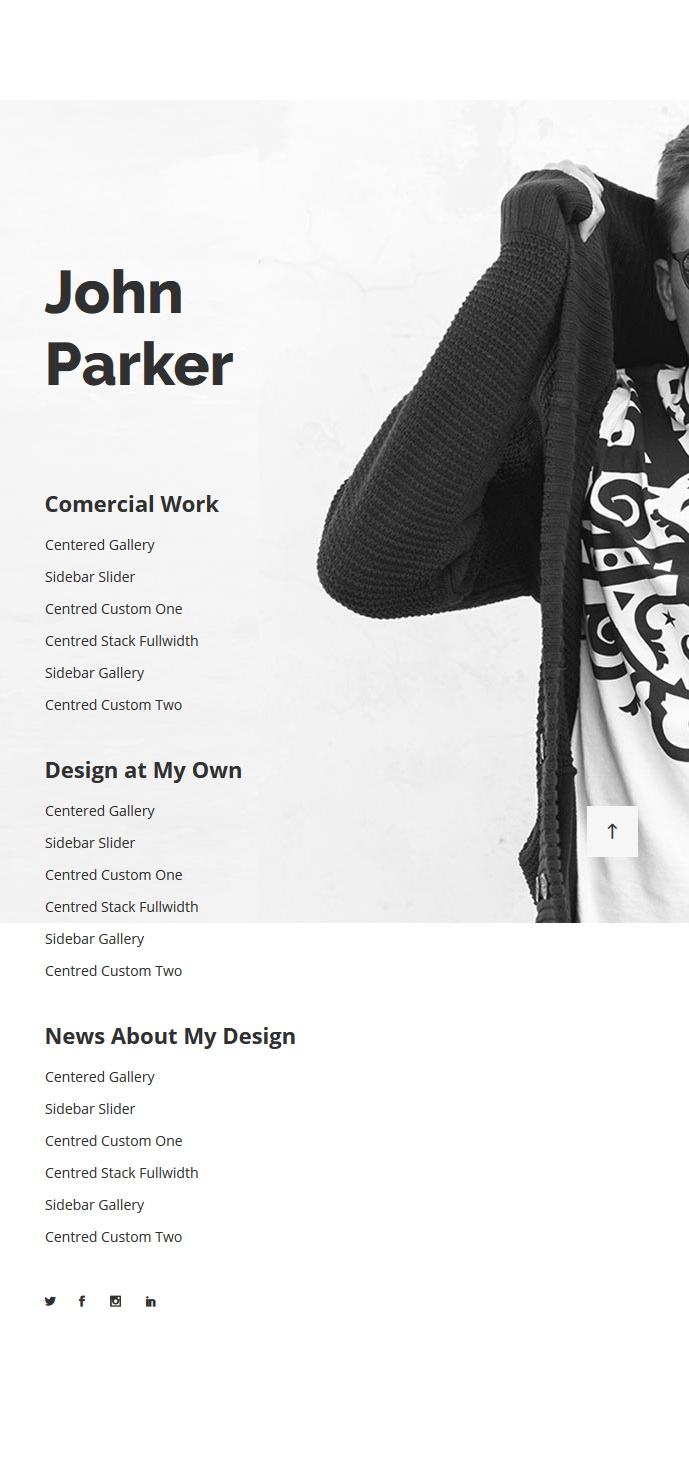
Task: Open Sidebar Slider under News About My Design
Action: tap(90, 1109)
